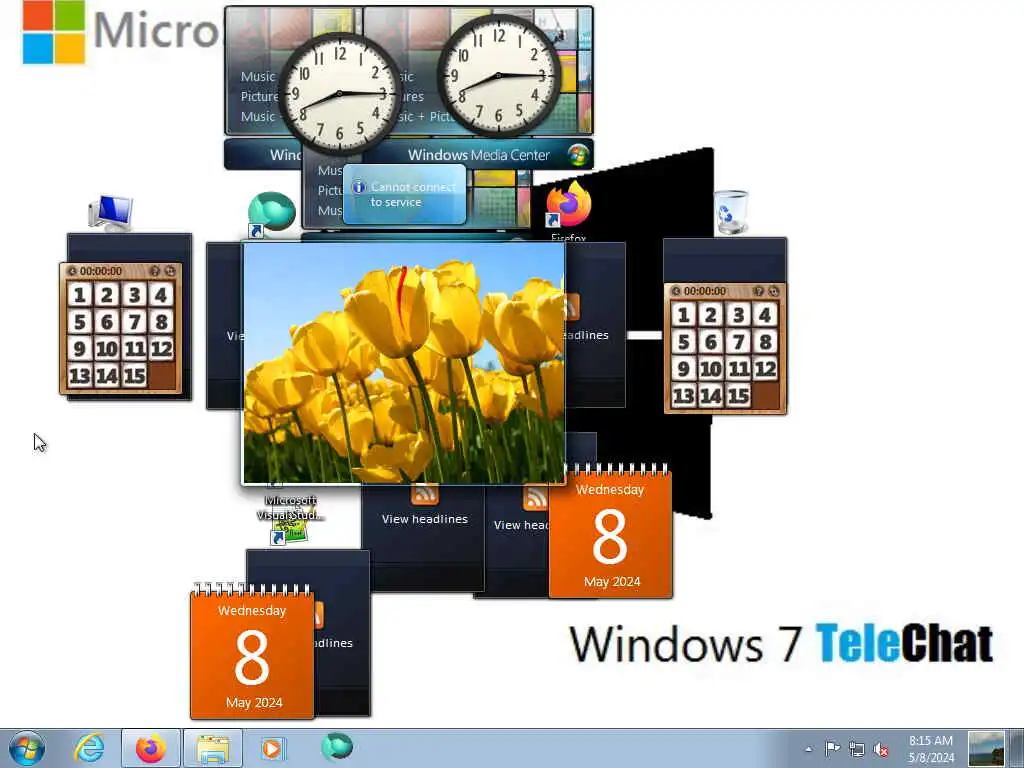Click the info icon in weather gadget

(x=359, y=187)
